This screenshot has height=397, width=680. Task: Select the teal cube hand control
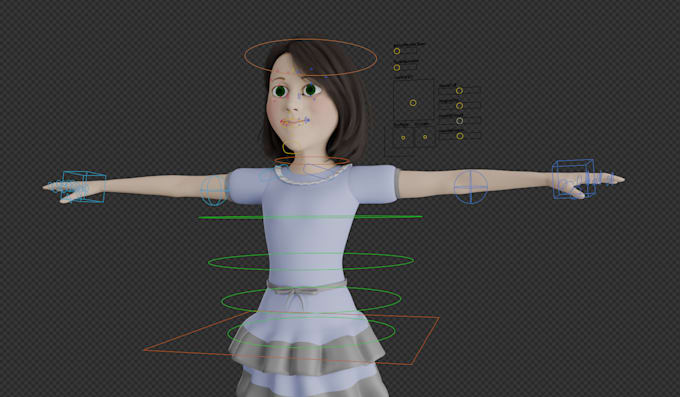point(84,187)
